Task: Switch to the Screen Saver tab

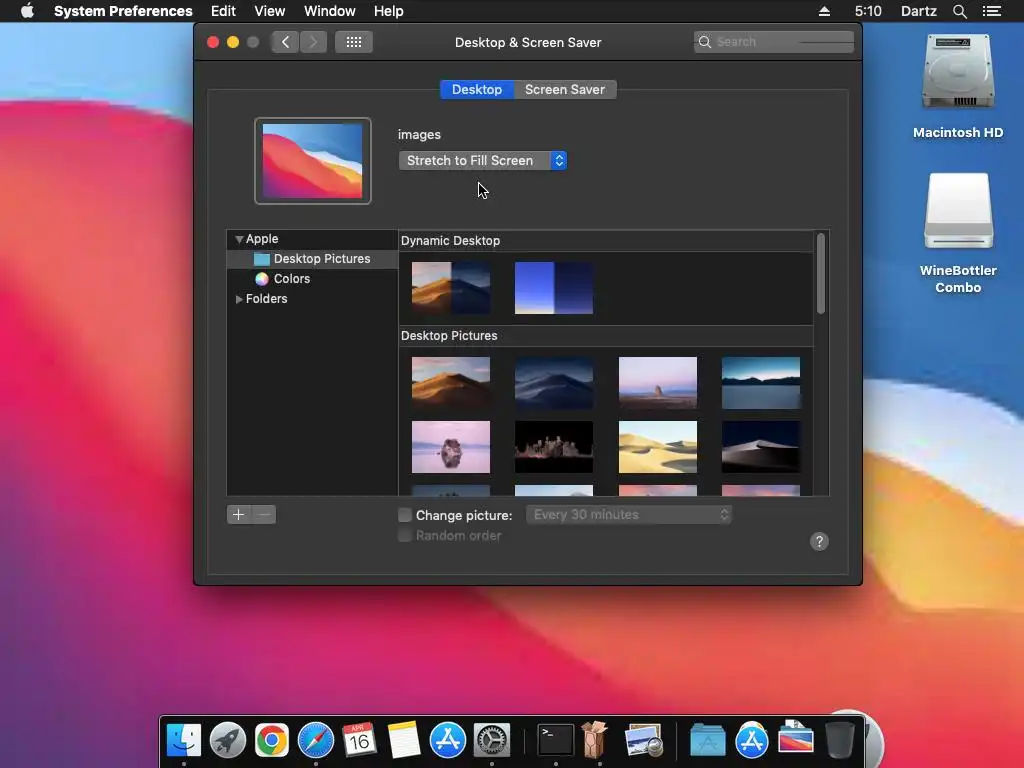Action: tap(565, 89)
